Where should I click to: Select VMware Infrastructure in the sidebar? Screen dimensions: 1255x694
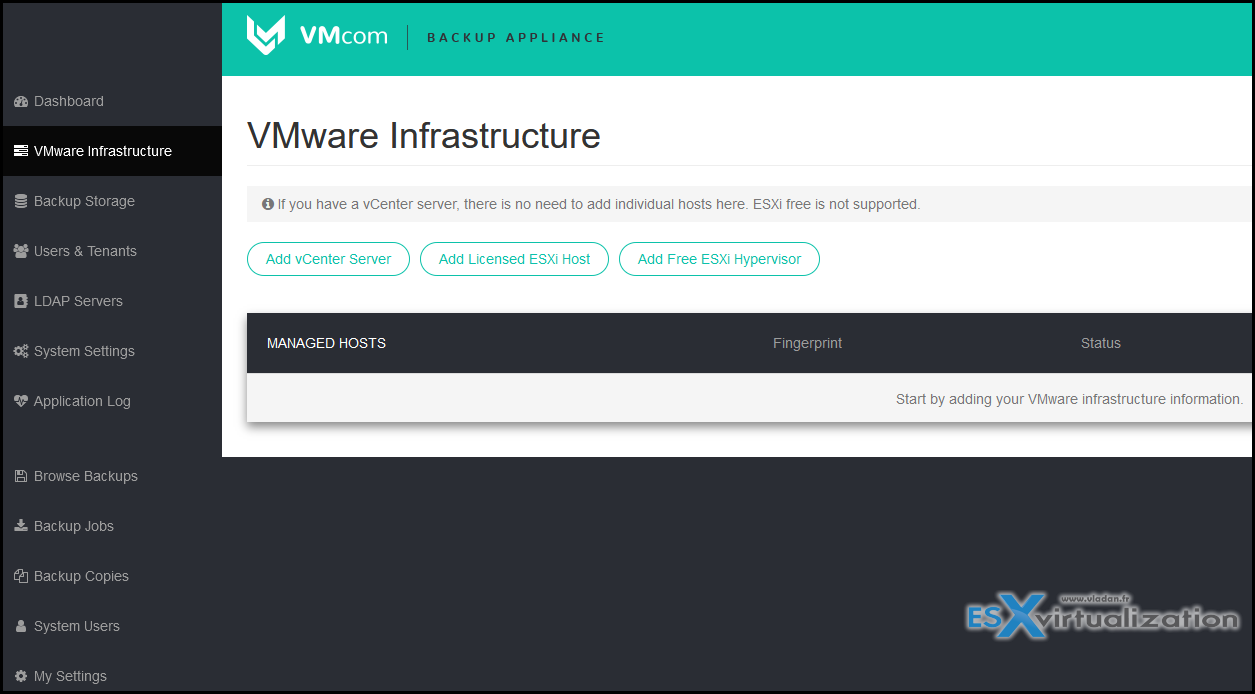click(112, 151)
